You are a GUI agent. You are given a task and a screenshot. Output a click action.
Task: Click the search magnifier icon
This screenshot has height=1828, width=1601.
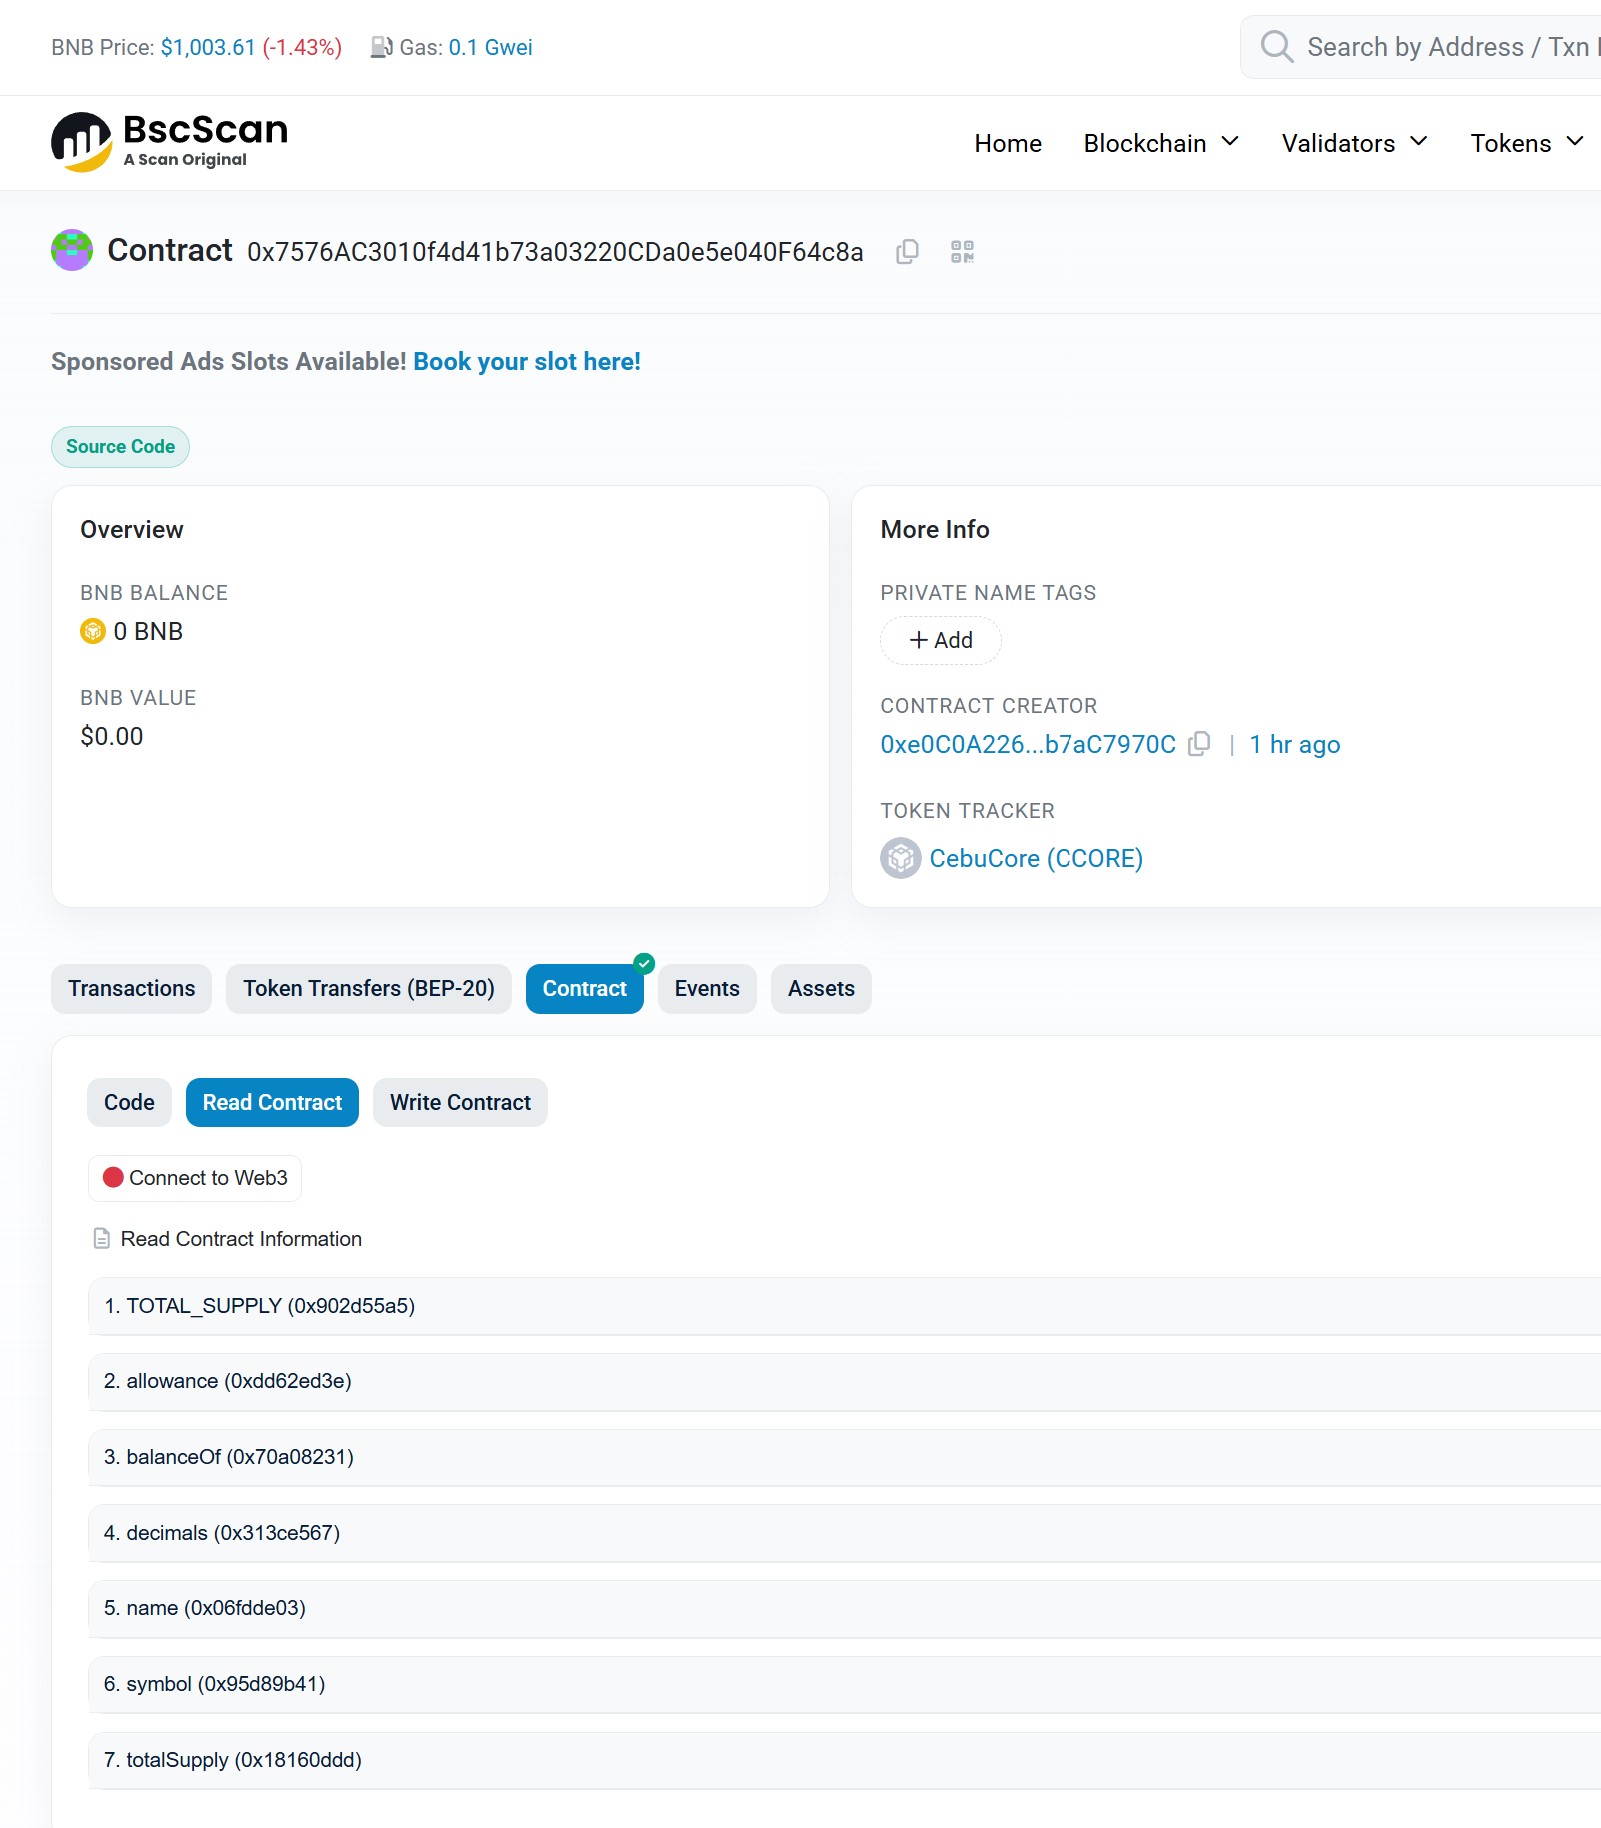(1276, 47)
